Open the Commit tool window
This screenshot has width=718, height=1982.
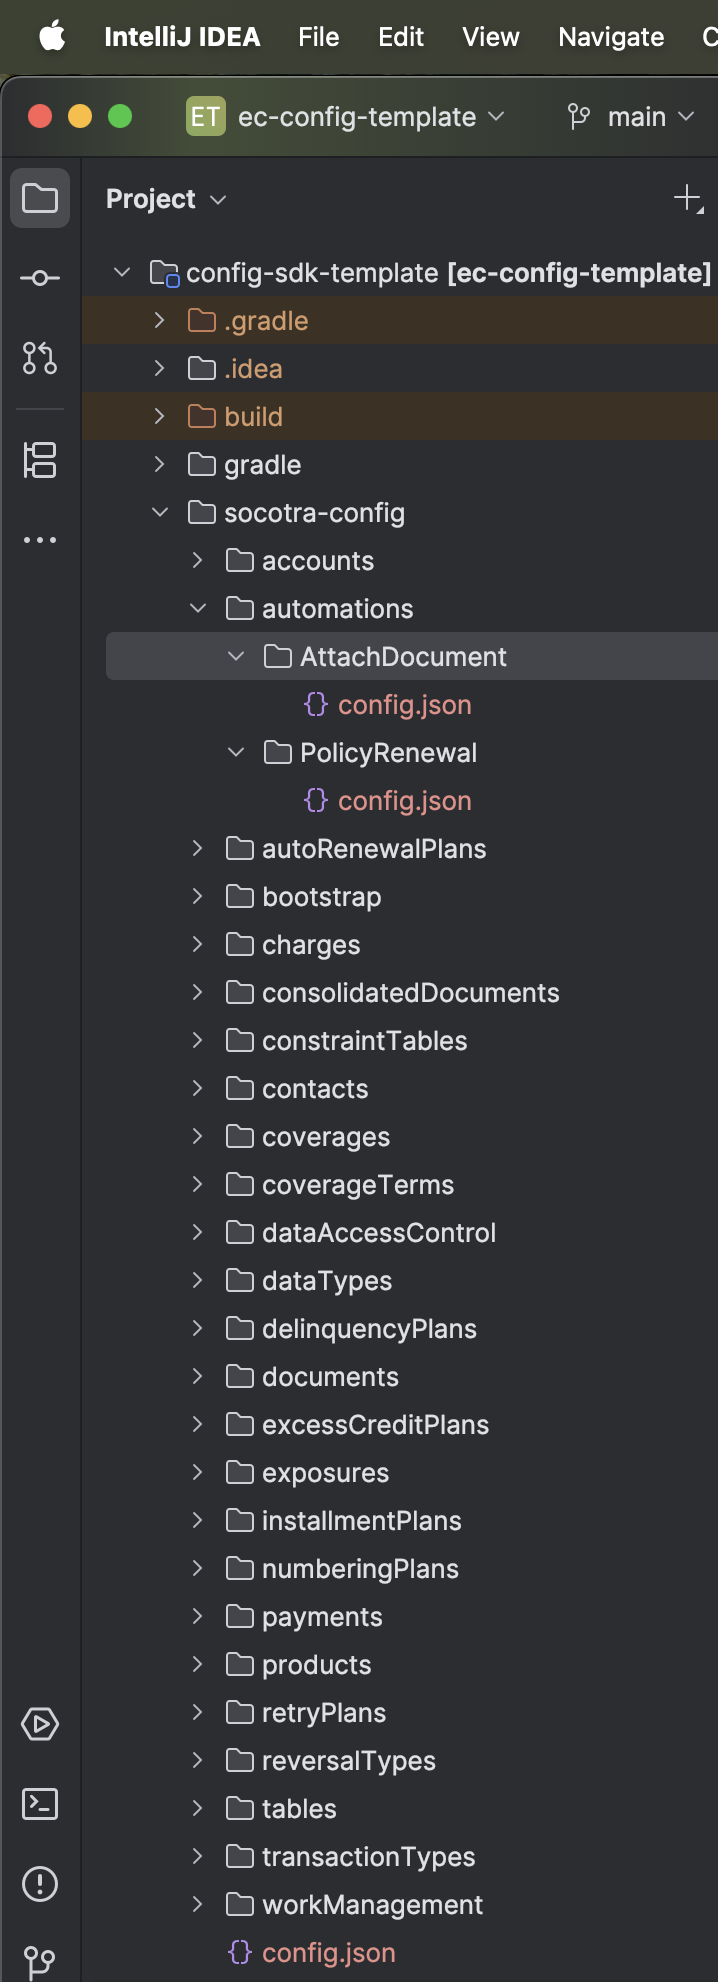(40, 278)
